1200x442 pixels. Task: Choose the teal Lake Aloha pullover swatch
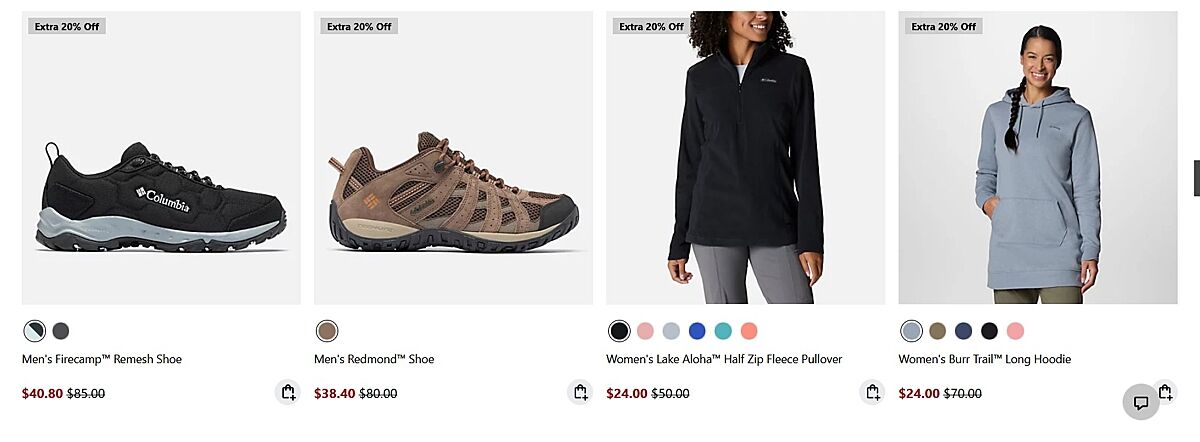click(x=723, y=331)
